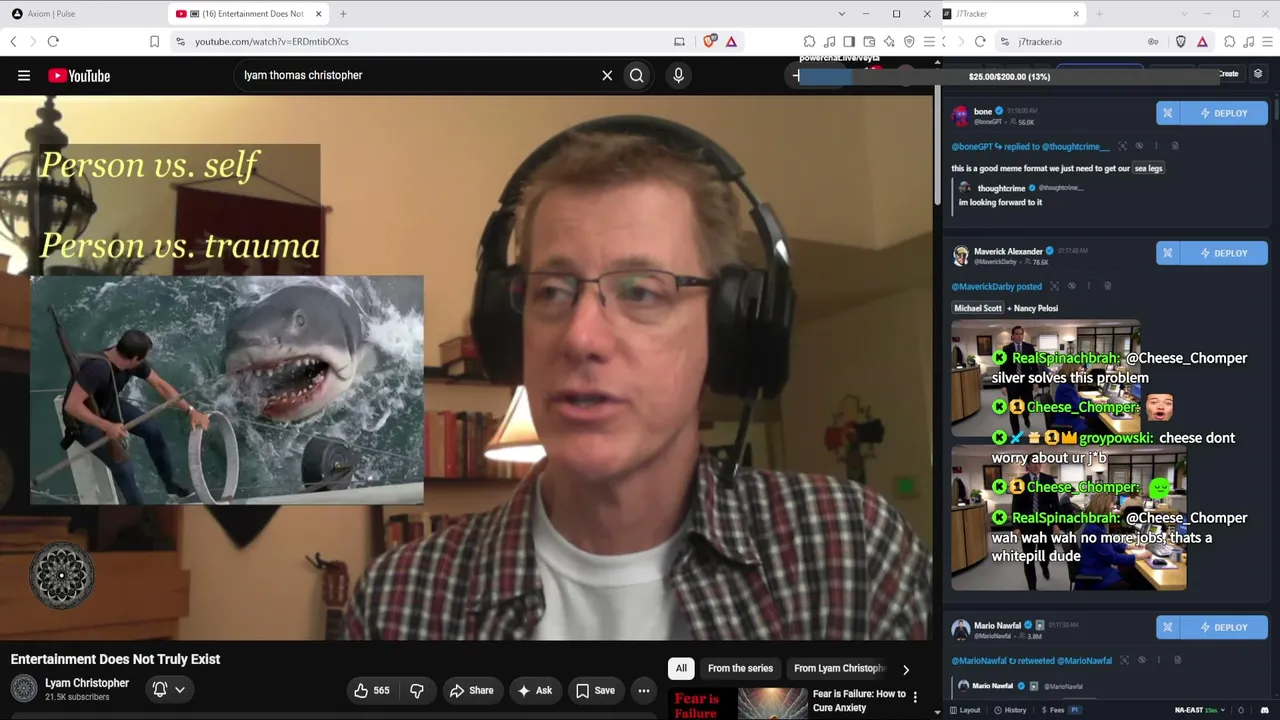Open the J7Tracker window main menu

click(1269, 41)
